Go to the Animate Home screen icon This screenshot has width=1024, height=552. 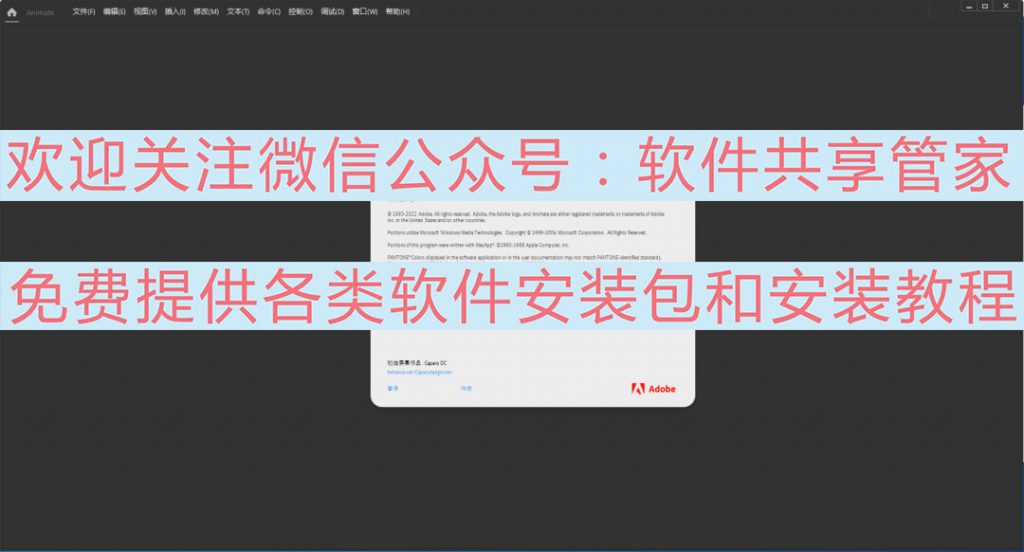pos(12,12)
